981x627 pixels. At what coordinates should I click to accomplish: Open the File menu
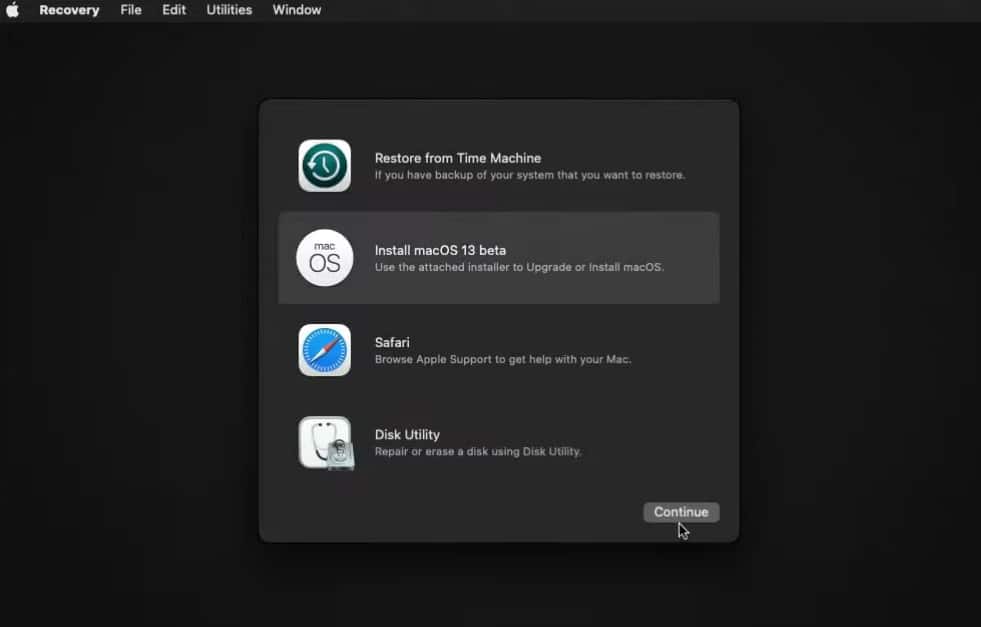point(130,10)
